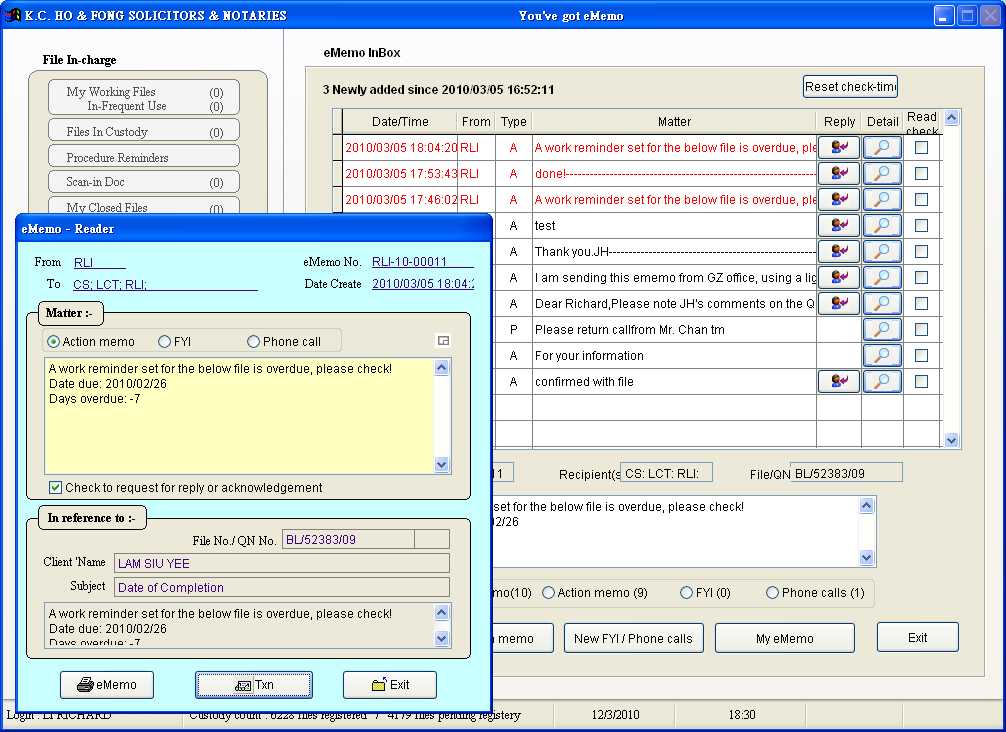This screenshot has height=732, width=1006.
Task: Tick Read check box for first overdue memo
Action: 921,147
